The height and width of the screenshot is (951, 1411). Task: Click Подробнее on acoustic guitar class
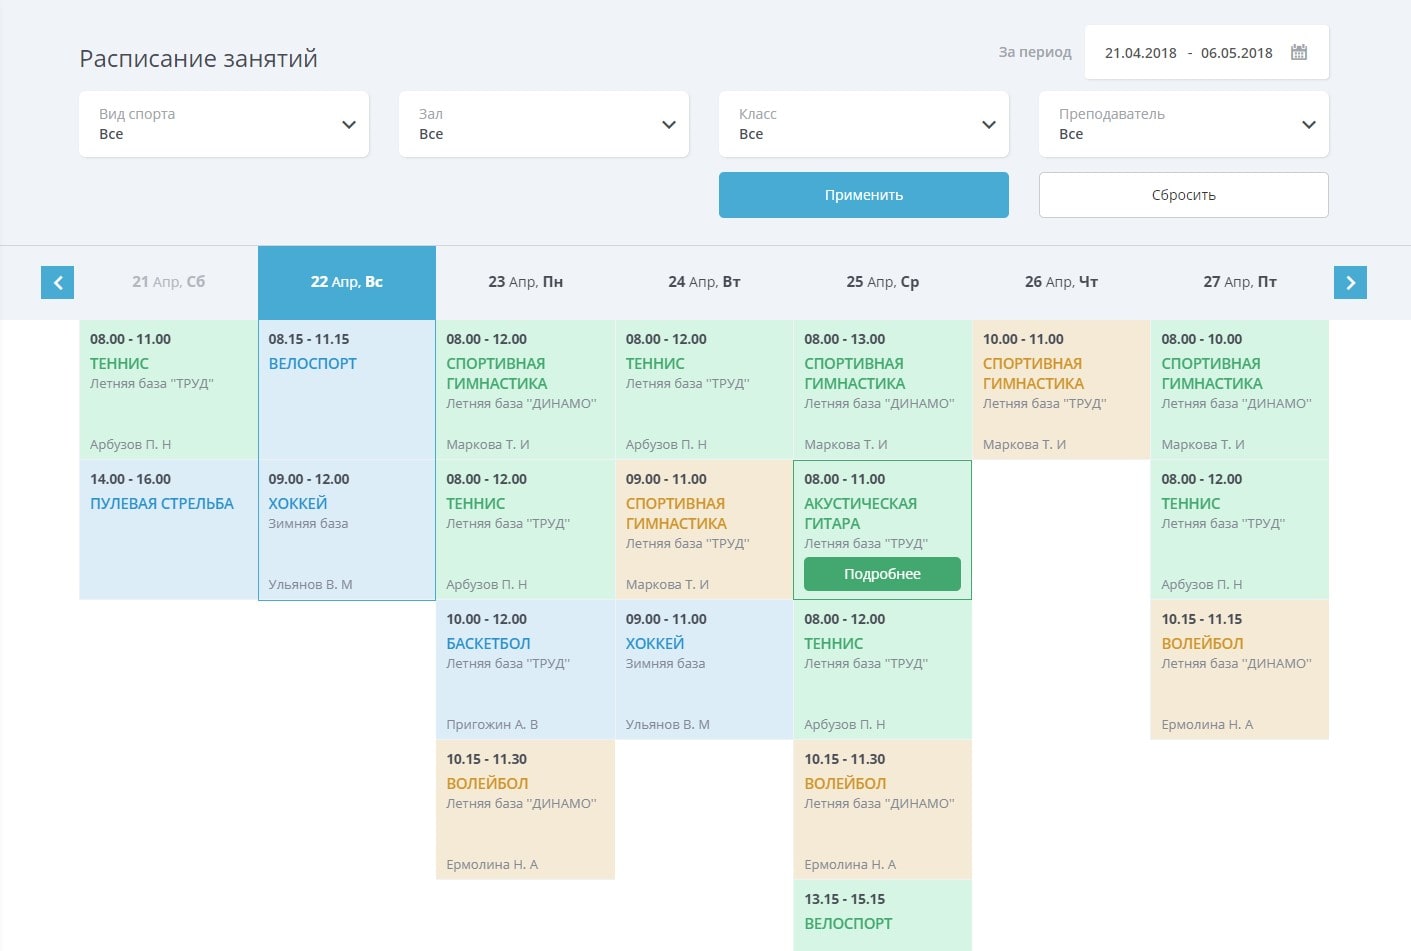882,574
